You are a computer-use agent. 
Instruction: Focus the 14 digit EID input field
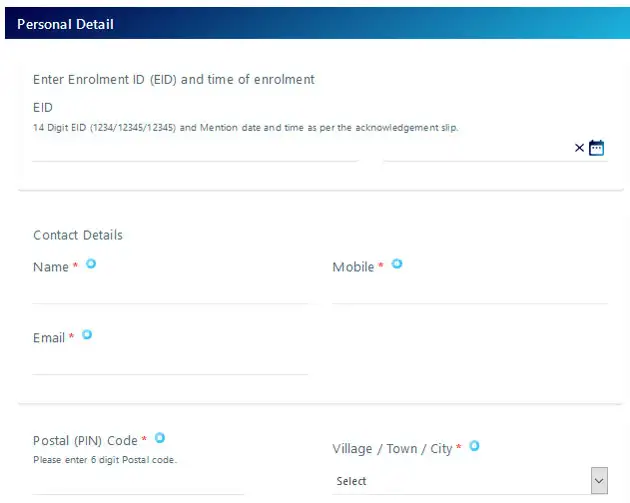click(x=195, y=149)
